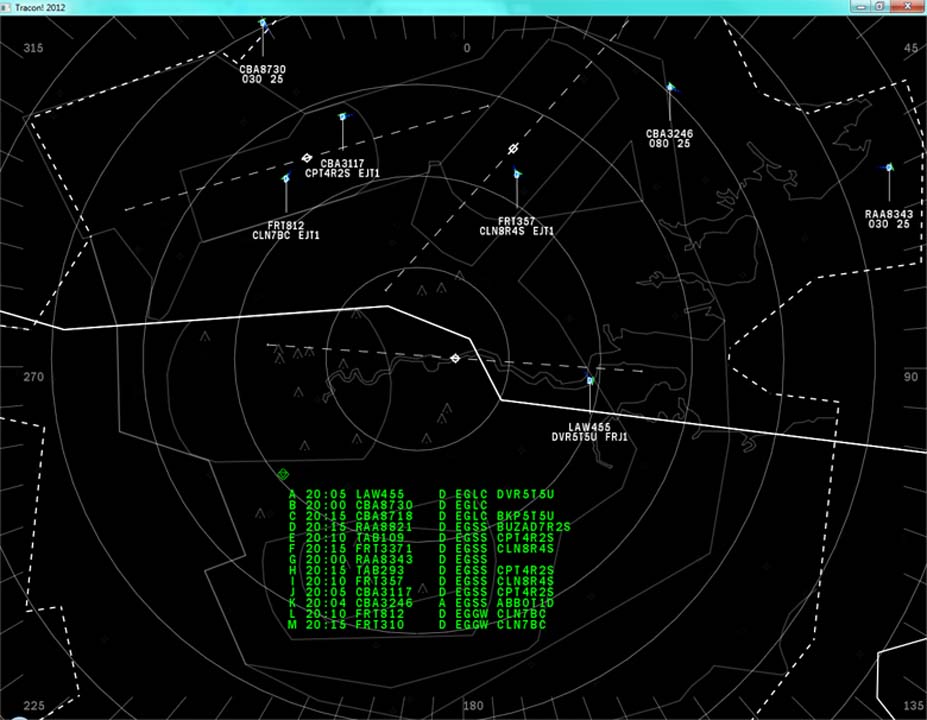The height and width of the screenshot is (720, 927).
Task: Click the 315 compass bearing label
Action: point(34,48)
